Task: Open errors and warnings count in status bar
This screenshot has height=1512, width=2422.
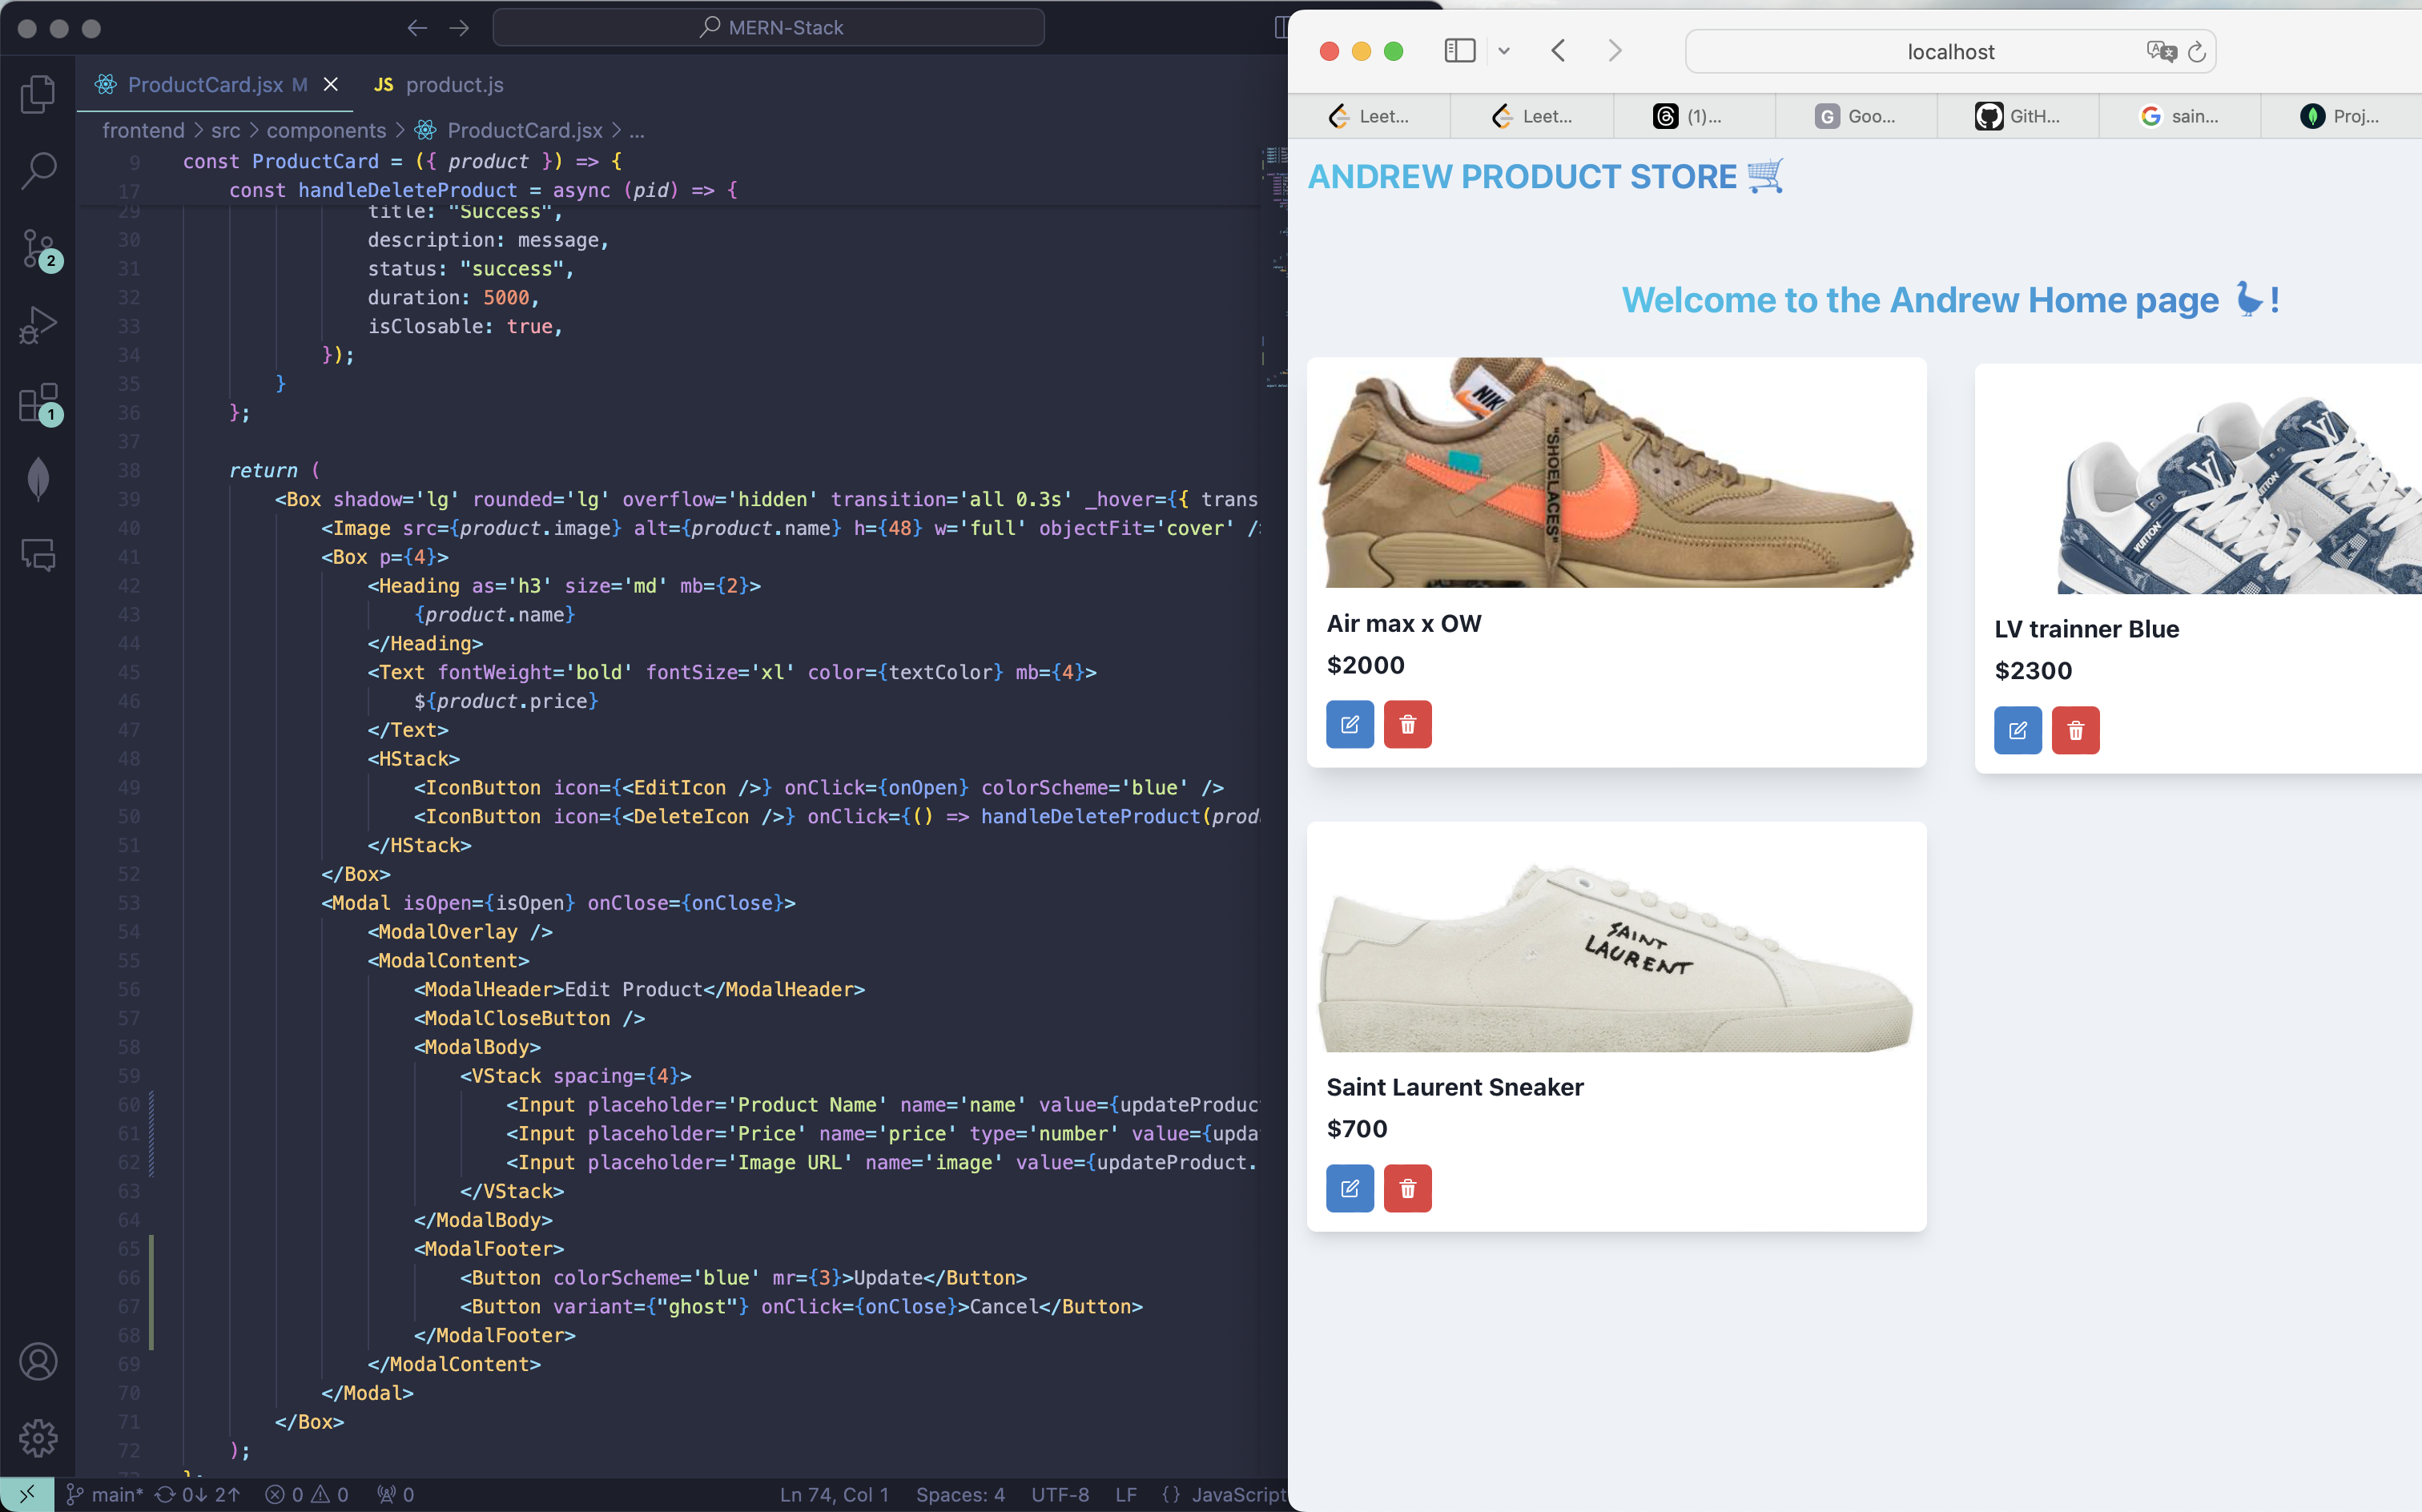Action: tap(307, 1494)
